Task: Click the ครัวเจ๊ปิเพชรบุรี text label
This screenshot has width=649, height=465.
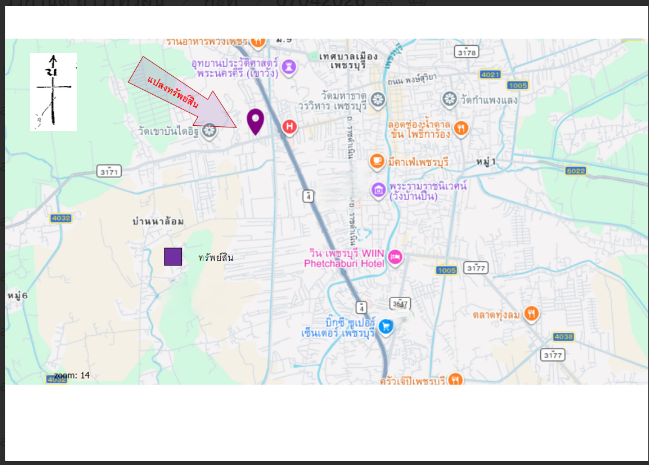Action: (x=413, y=380)
